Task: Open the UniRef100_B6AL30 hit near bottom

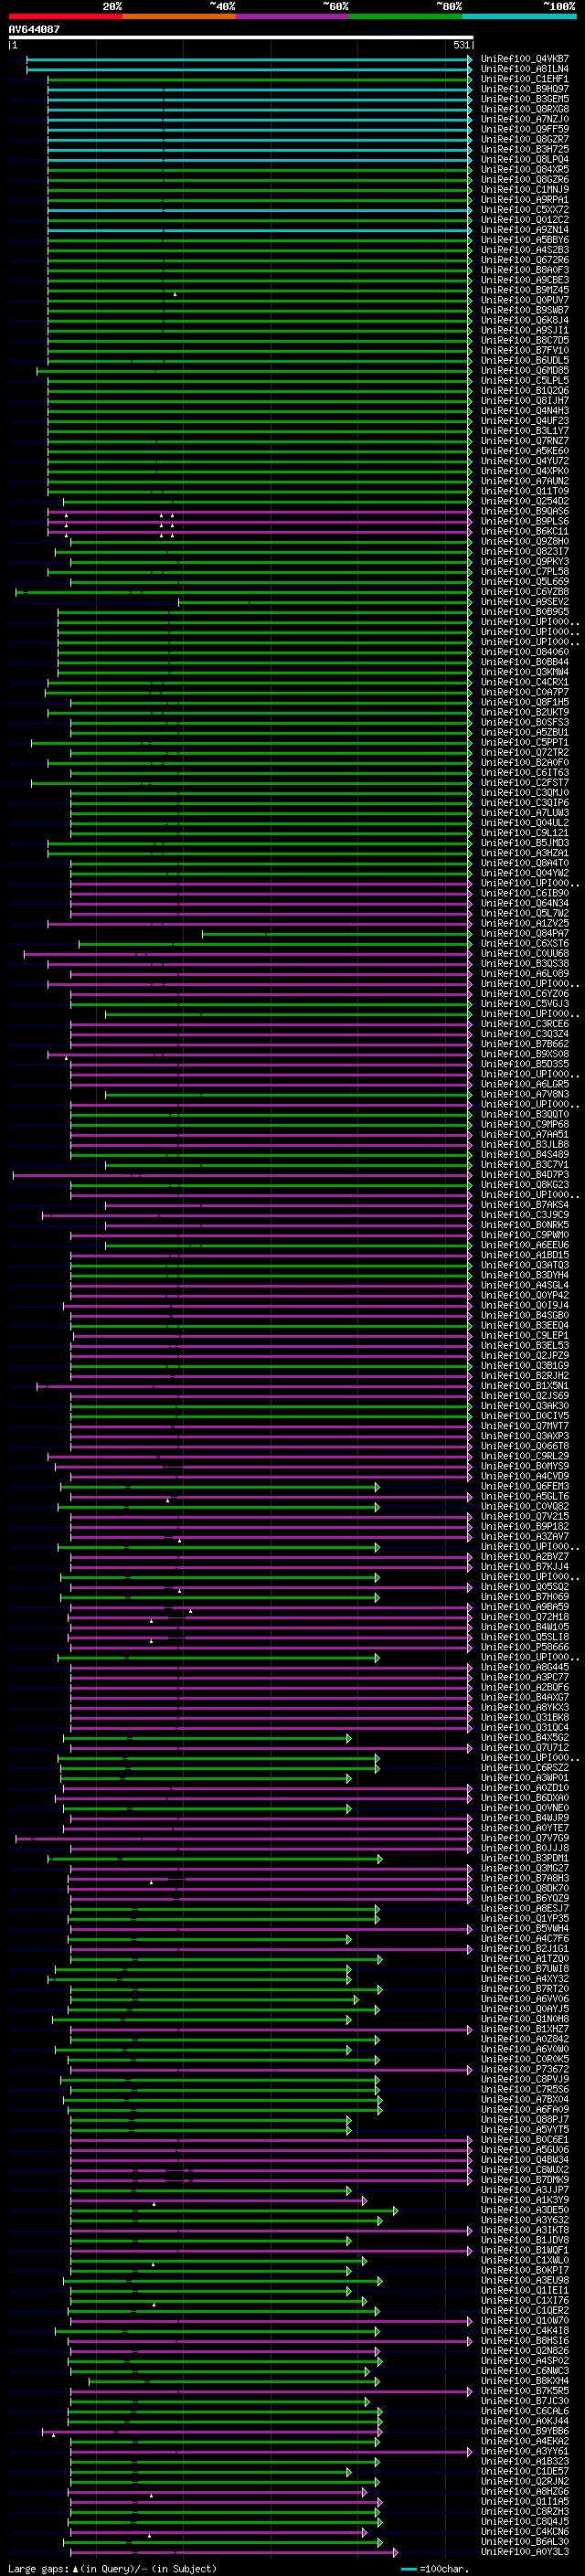Action: click(x=525, y=2542)
